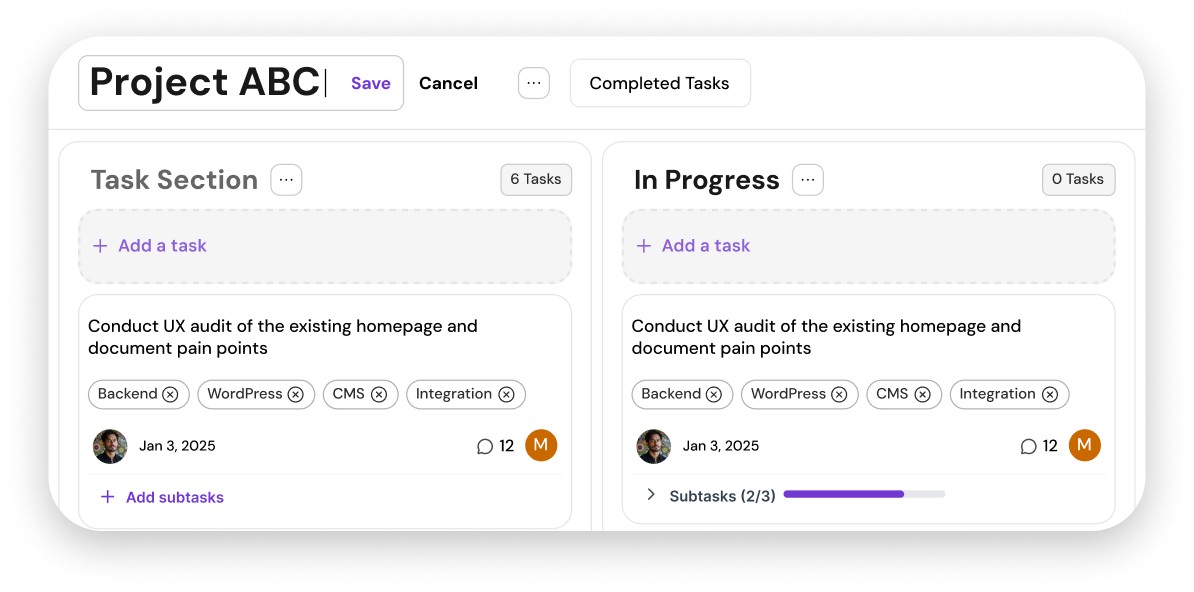Expand Subtasks (2/3) chevron
Screen dimensions: 1194x592
[651, 494]
